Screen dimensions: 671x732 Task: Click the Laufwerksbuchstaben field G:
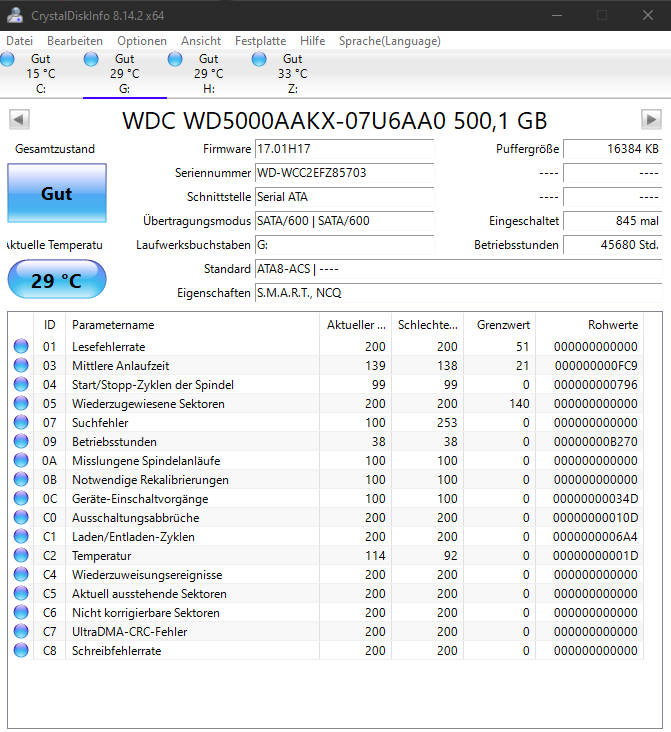click(x=345, y=245)
